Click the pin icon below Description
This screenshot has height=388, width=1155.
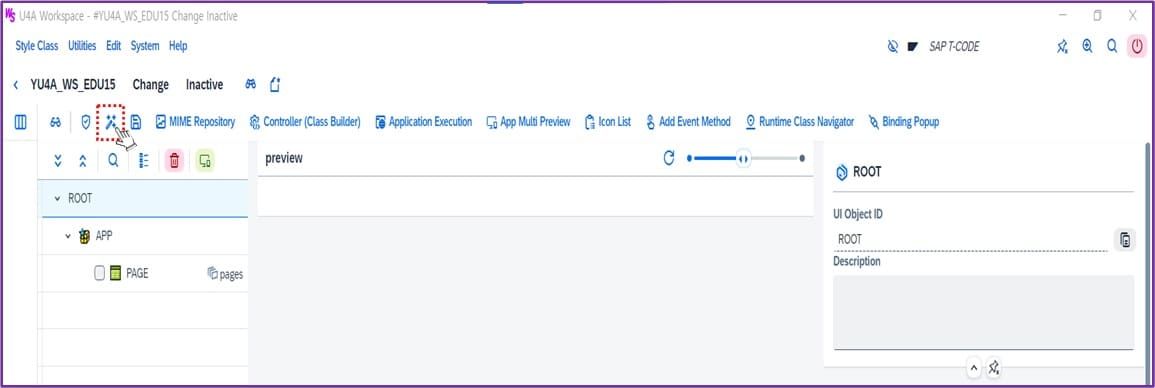(x=993, y=367)
